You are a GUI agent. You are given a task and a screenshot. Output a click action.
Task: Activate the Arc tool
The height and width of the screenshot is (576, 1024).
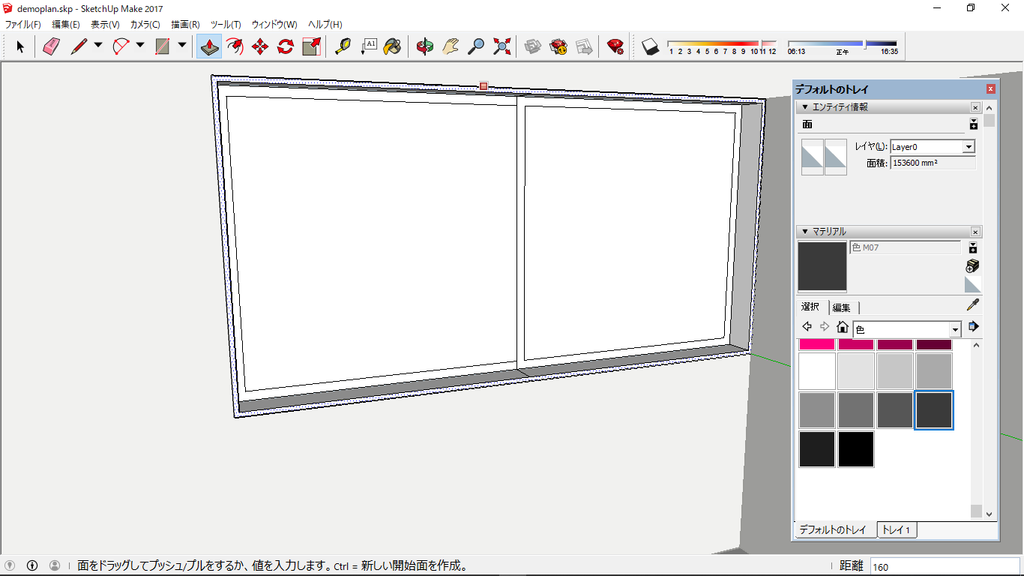coord(121,46)
